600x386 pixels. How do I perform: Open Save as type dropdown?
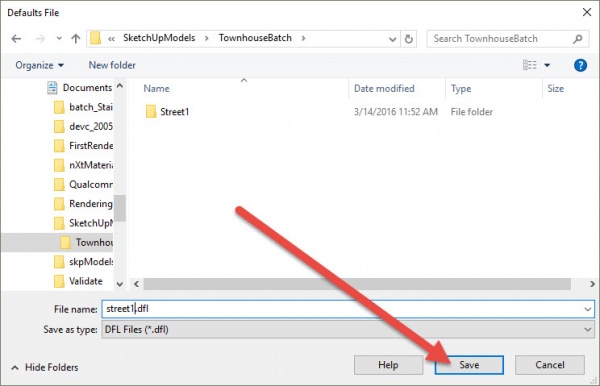tap(348, 329)
